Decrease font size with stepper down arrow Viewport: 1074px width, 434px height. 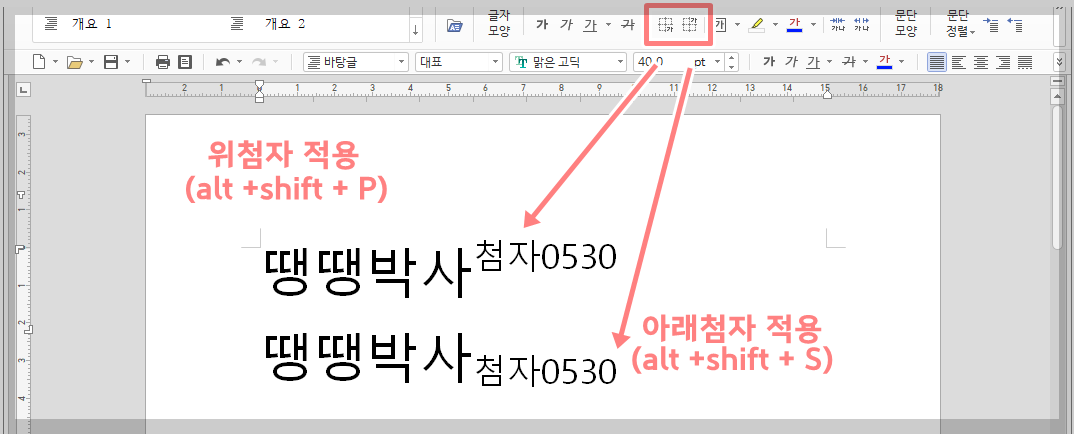click(x=731, y=67)
